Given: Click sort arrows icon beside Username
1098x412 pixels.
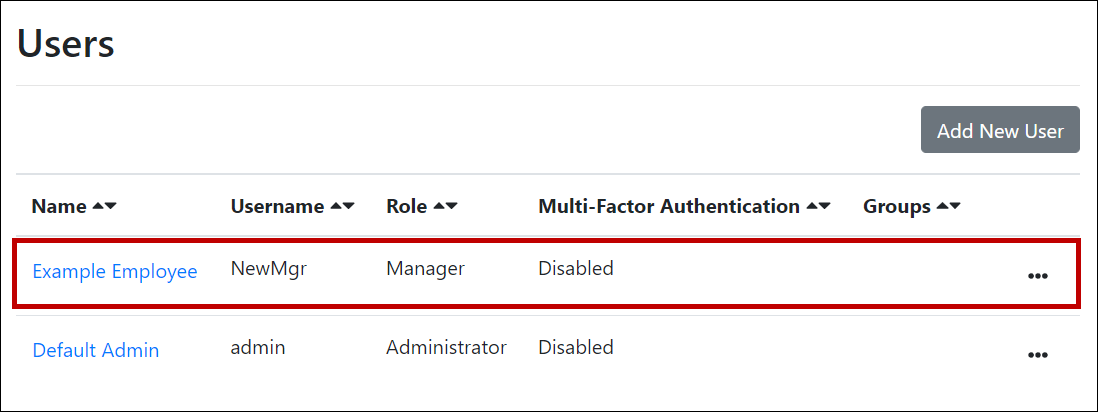Looking at the screenshot, I should click(x=342, y=207).
